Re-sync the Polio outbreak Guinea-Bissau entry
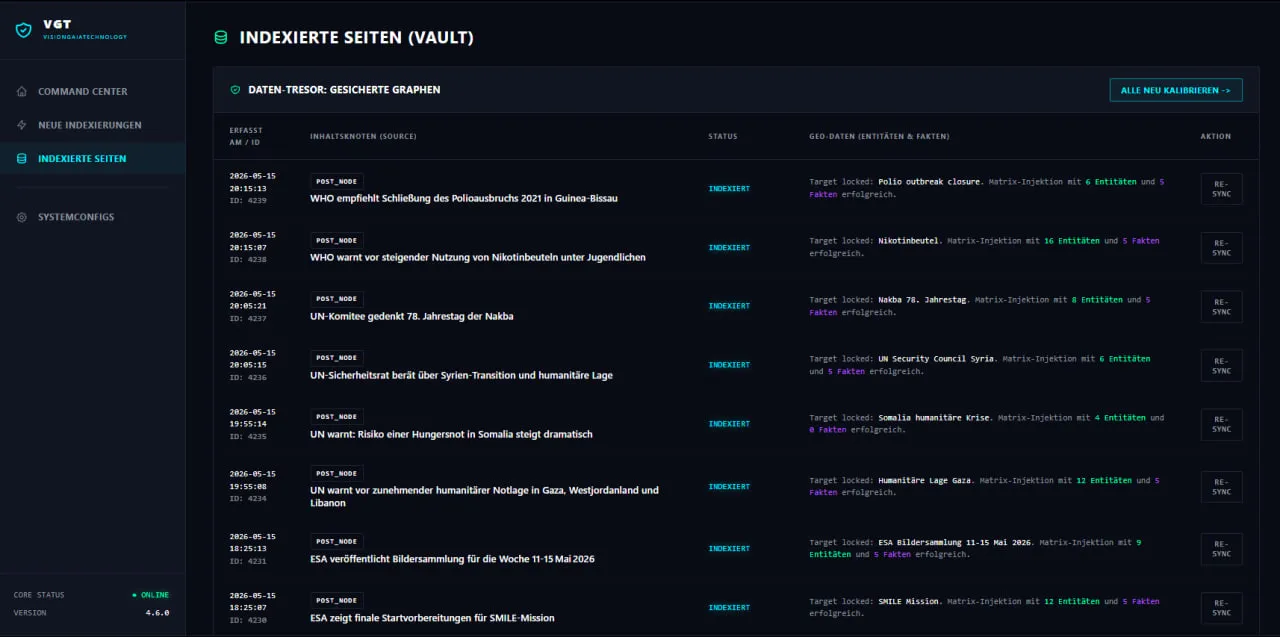Viewport: 1280px width, 637px height. point(1221,188)
